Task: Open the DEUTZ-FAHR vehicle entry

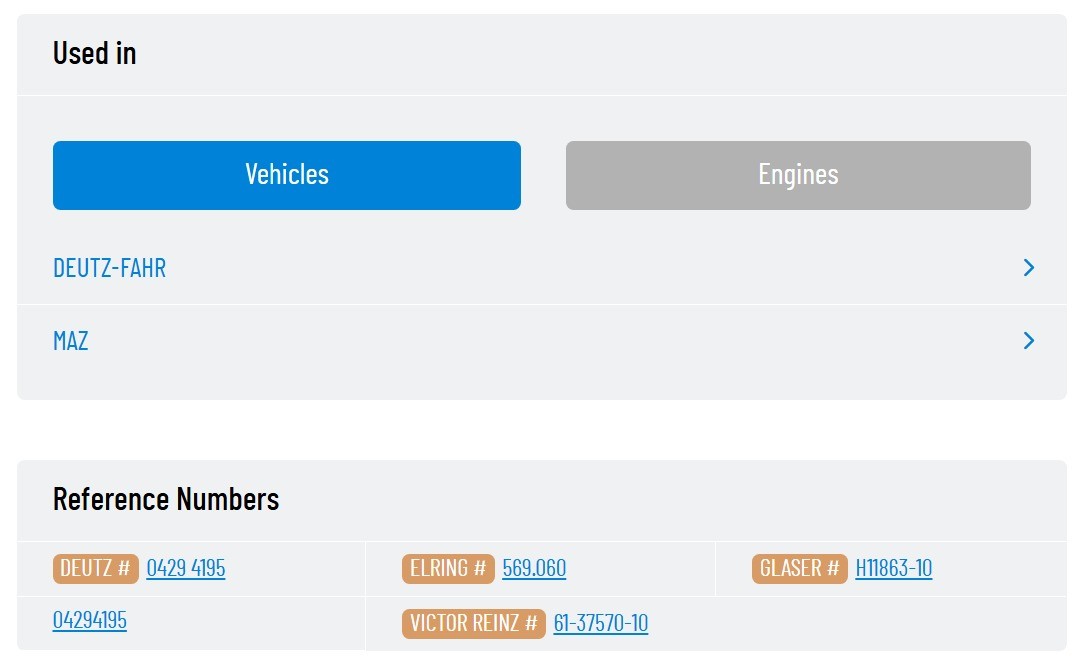Action: tap(109, 268)
